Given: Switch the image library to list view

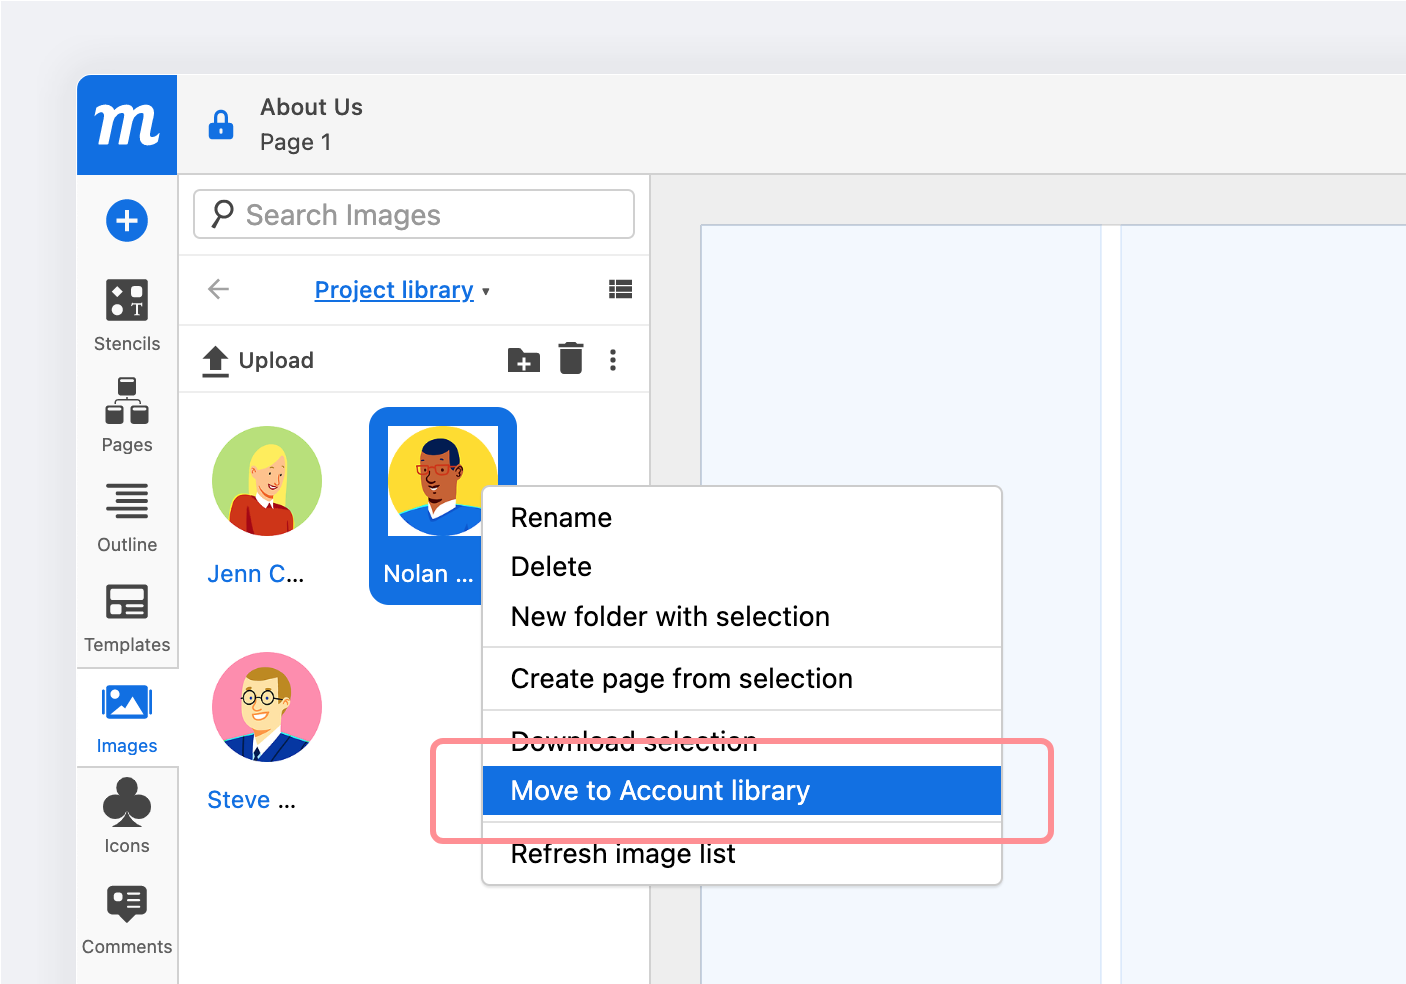Looking at the screenshot, I should 620,289.
